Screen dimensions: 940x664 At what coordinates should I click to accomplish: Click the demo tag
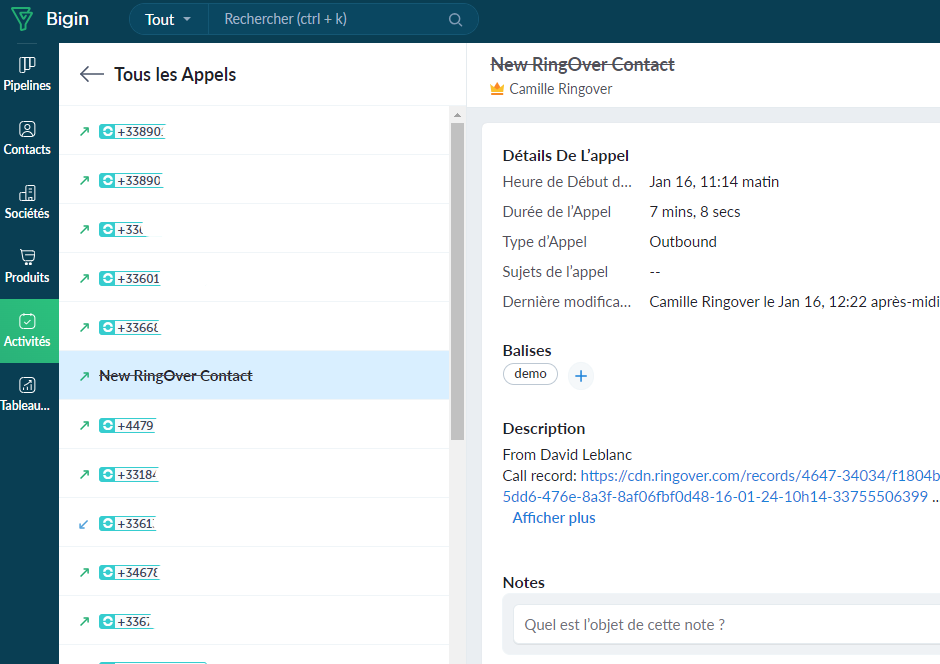(x=530, y=374)
